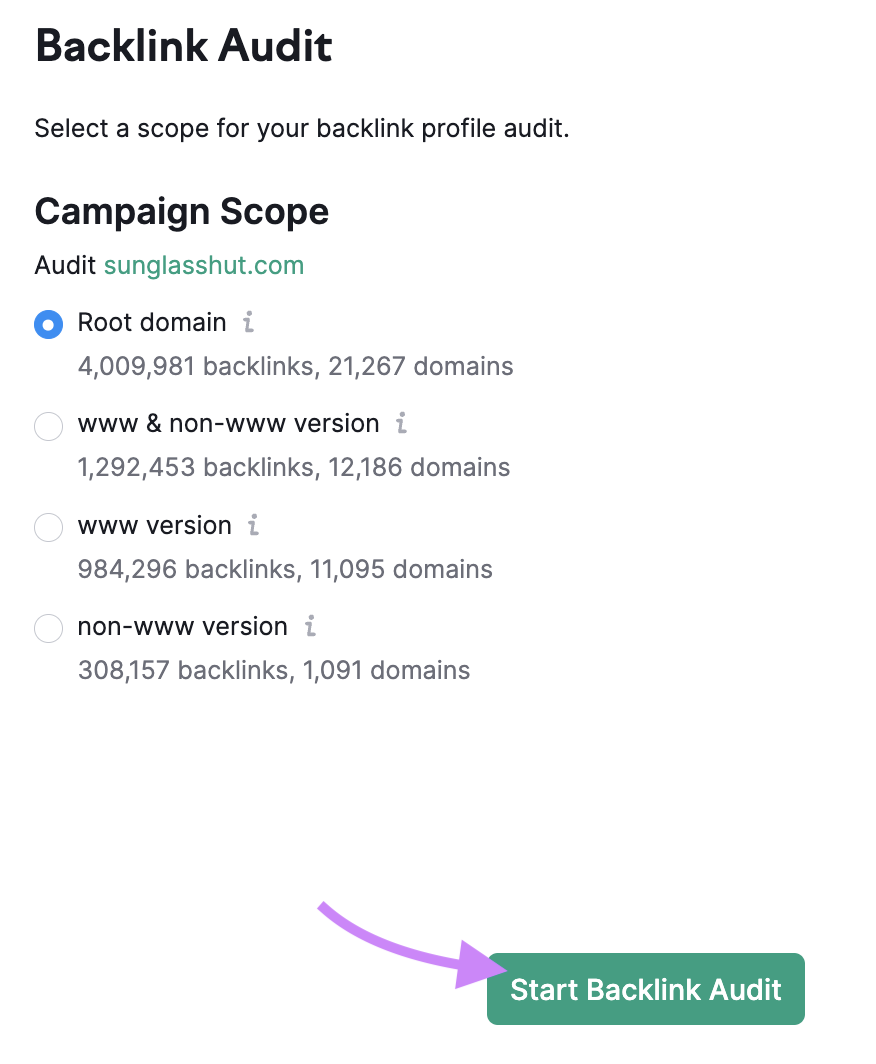Click the 1,292,453 backlinks count text
The image size is (876, 1064).
click(x=195, y=468)
